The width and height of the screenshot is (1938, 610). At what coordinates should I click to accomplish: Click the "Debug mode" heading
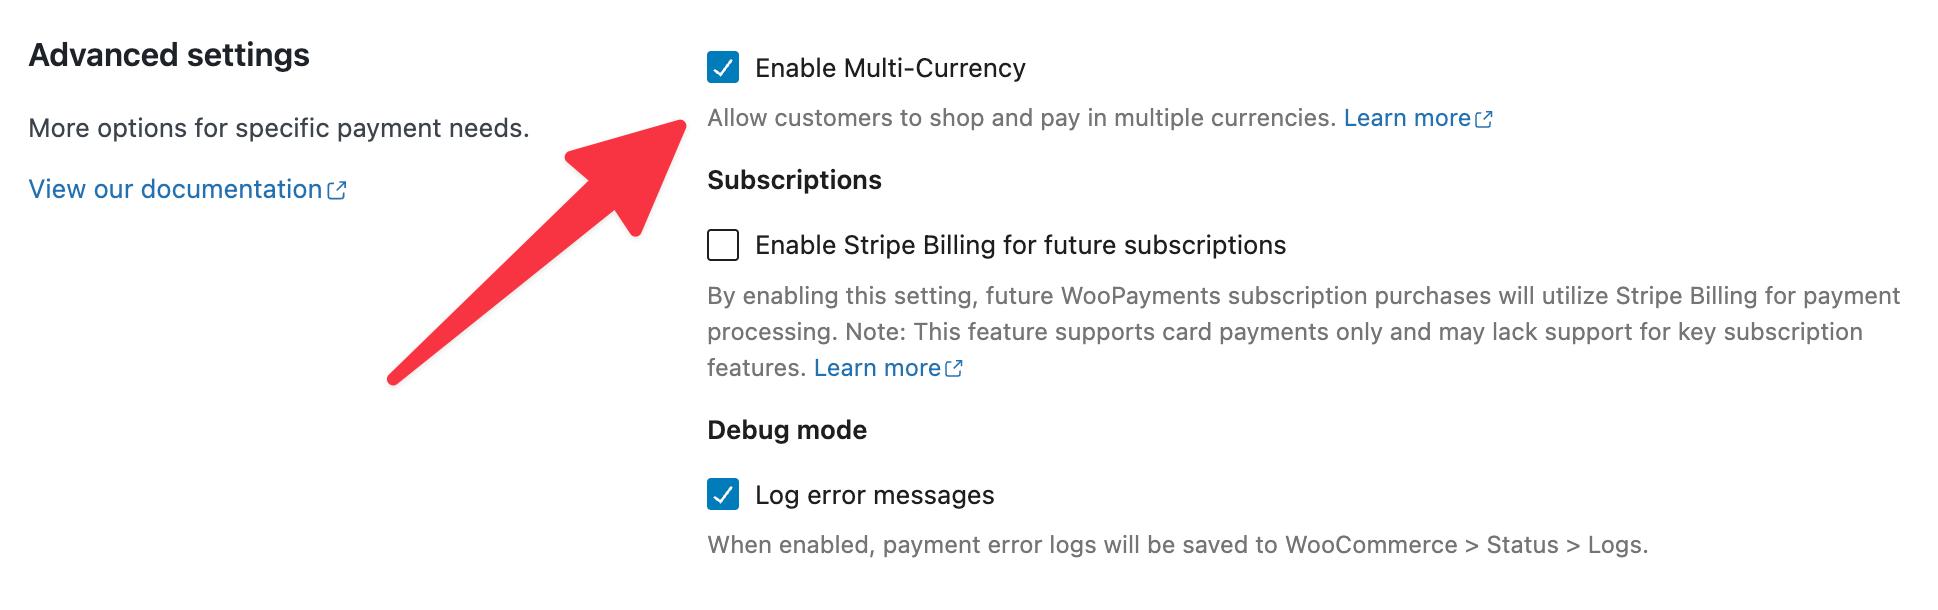point(786,429)
